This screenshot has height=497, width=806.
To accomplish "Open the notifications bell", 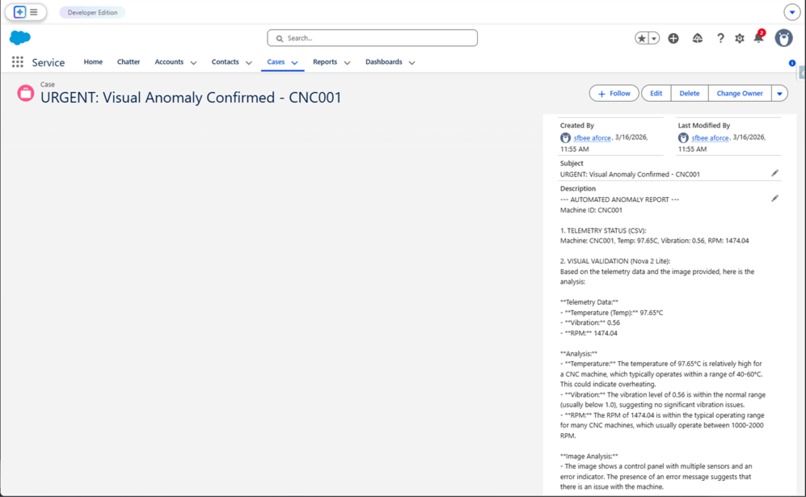I will click(x=759, y=37).
